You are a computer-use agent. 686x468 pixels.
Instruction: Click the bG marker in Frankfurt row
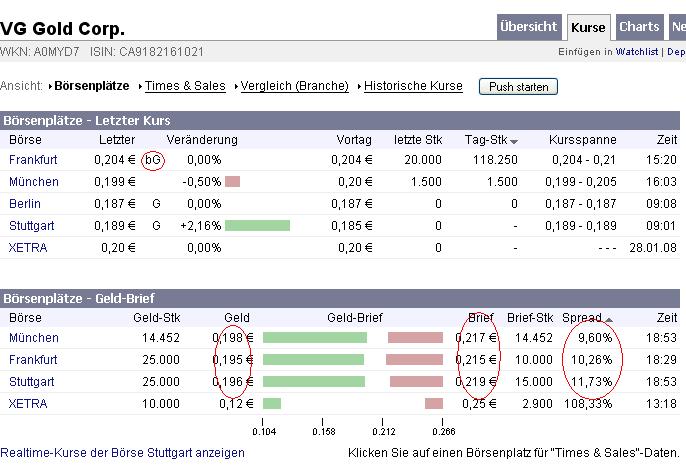click(x=153, y=160)
